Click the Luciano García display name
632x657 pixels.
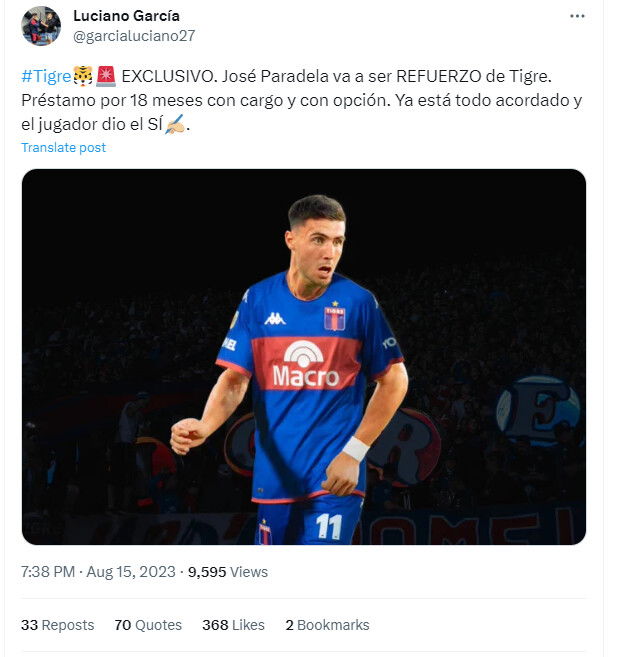point(126,16)
